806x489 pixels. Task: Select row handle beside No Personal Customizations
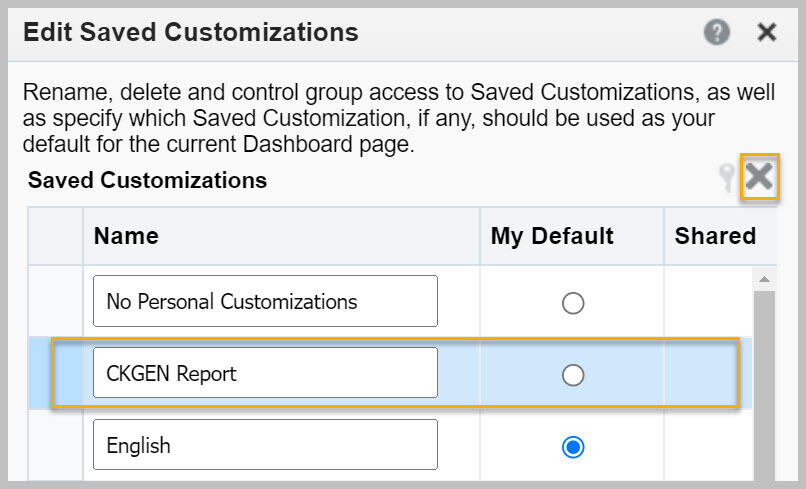56,301
